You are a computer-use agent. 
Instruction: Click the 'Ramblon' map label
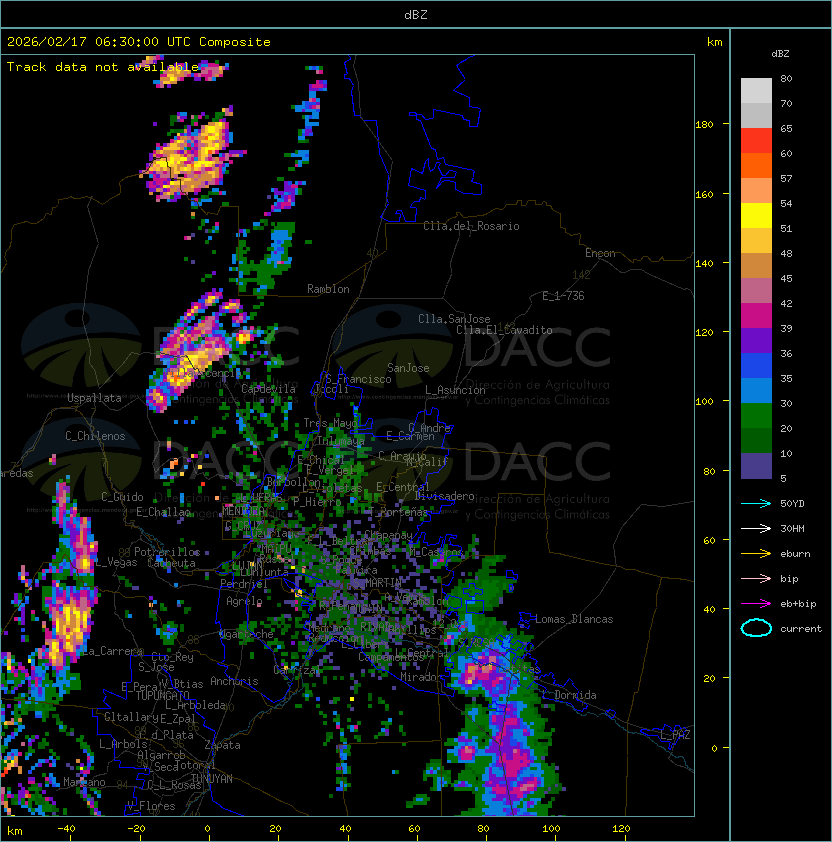click(x=328, y=289)
